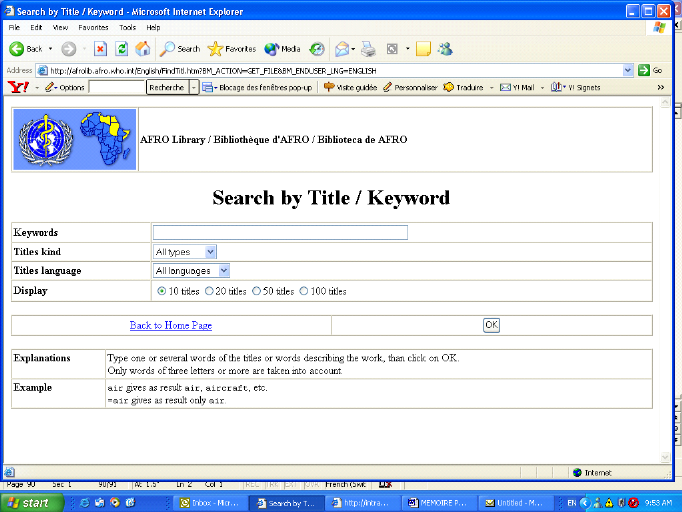Image resolution: width=682 pixels, height=512 pixels.
Task: Open the Traduire dropdown arrow
Action: click(491, 87)
